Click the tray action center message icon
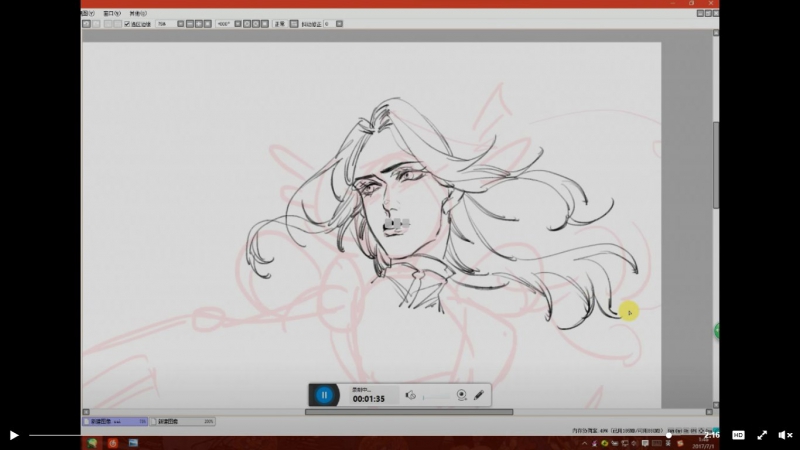 645,443
